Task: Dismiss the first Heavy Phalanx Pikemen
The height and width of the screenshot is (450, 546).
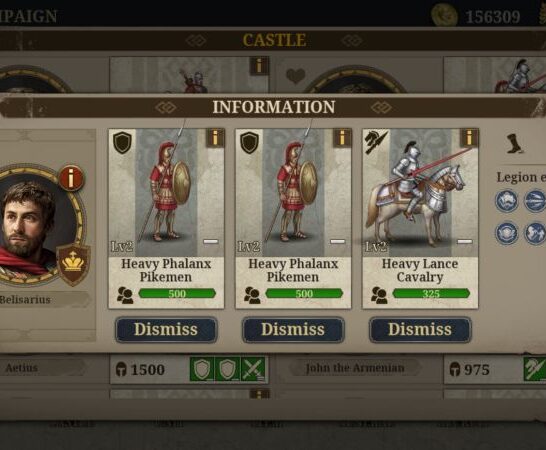Action: click(x=166, y=329)
